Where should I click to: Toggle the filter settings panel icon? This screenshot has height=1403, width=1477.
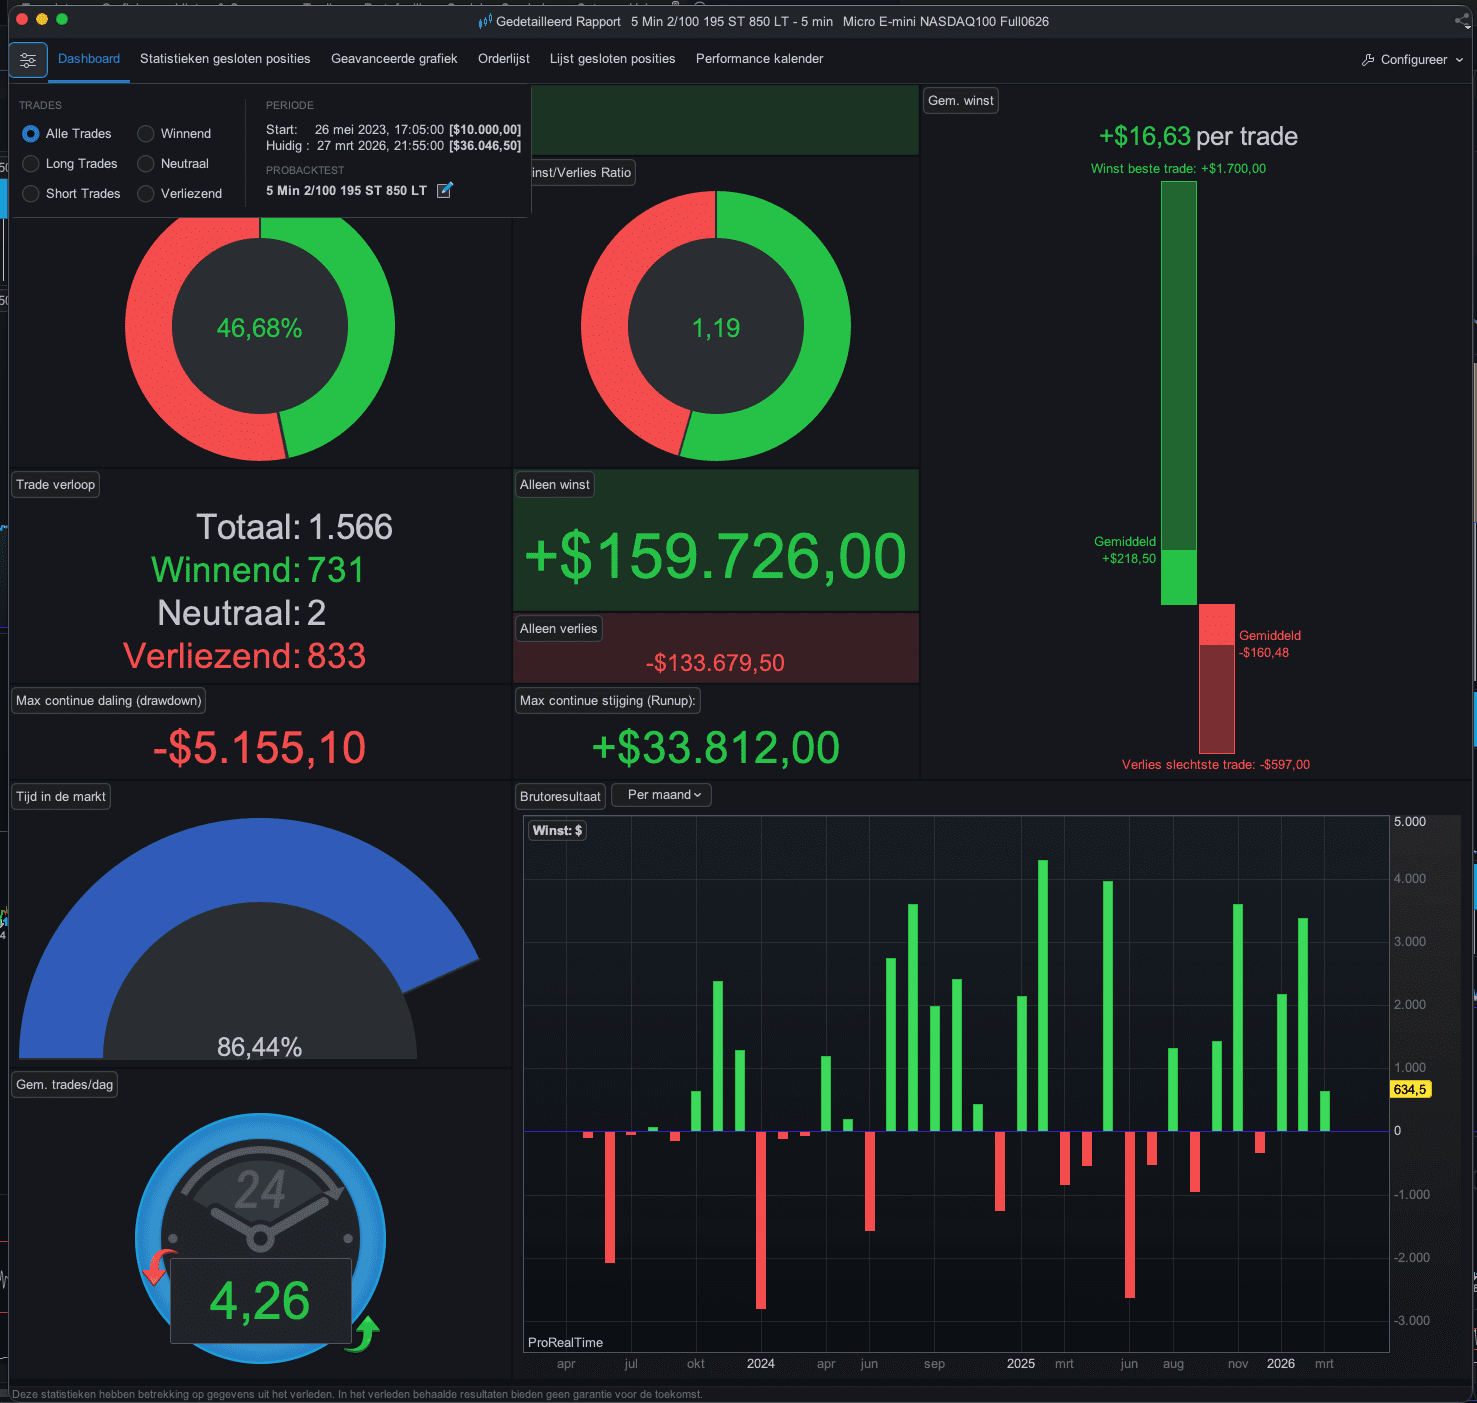(x=28, y=60)
